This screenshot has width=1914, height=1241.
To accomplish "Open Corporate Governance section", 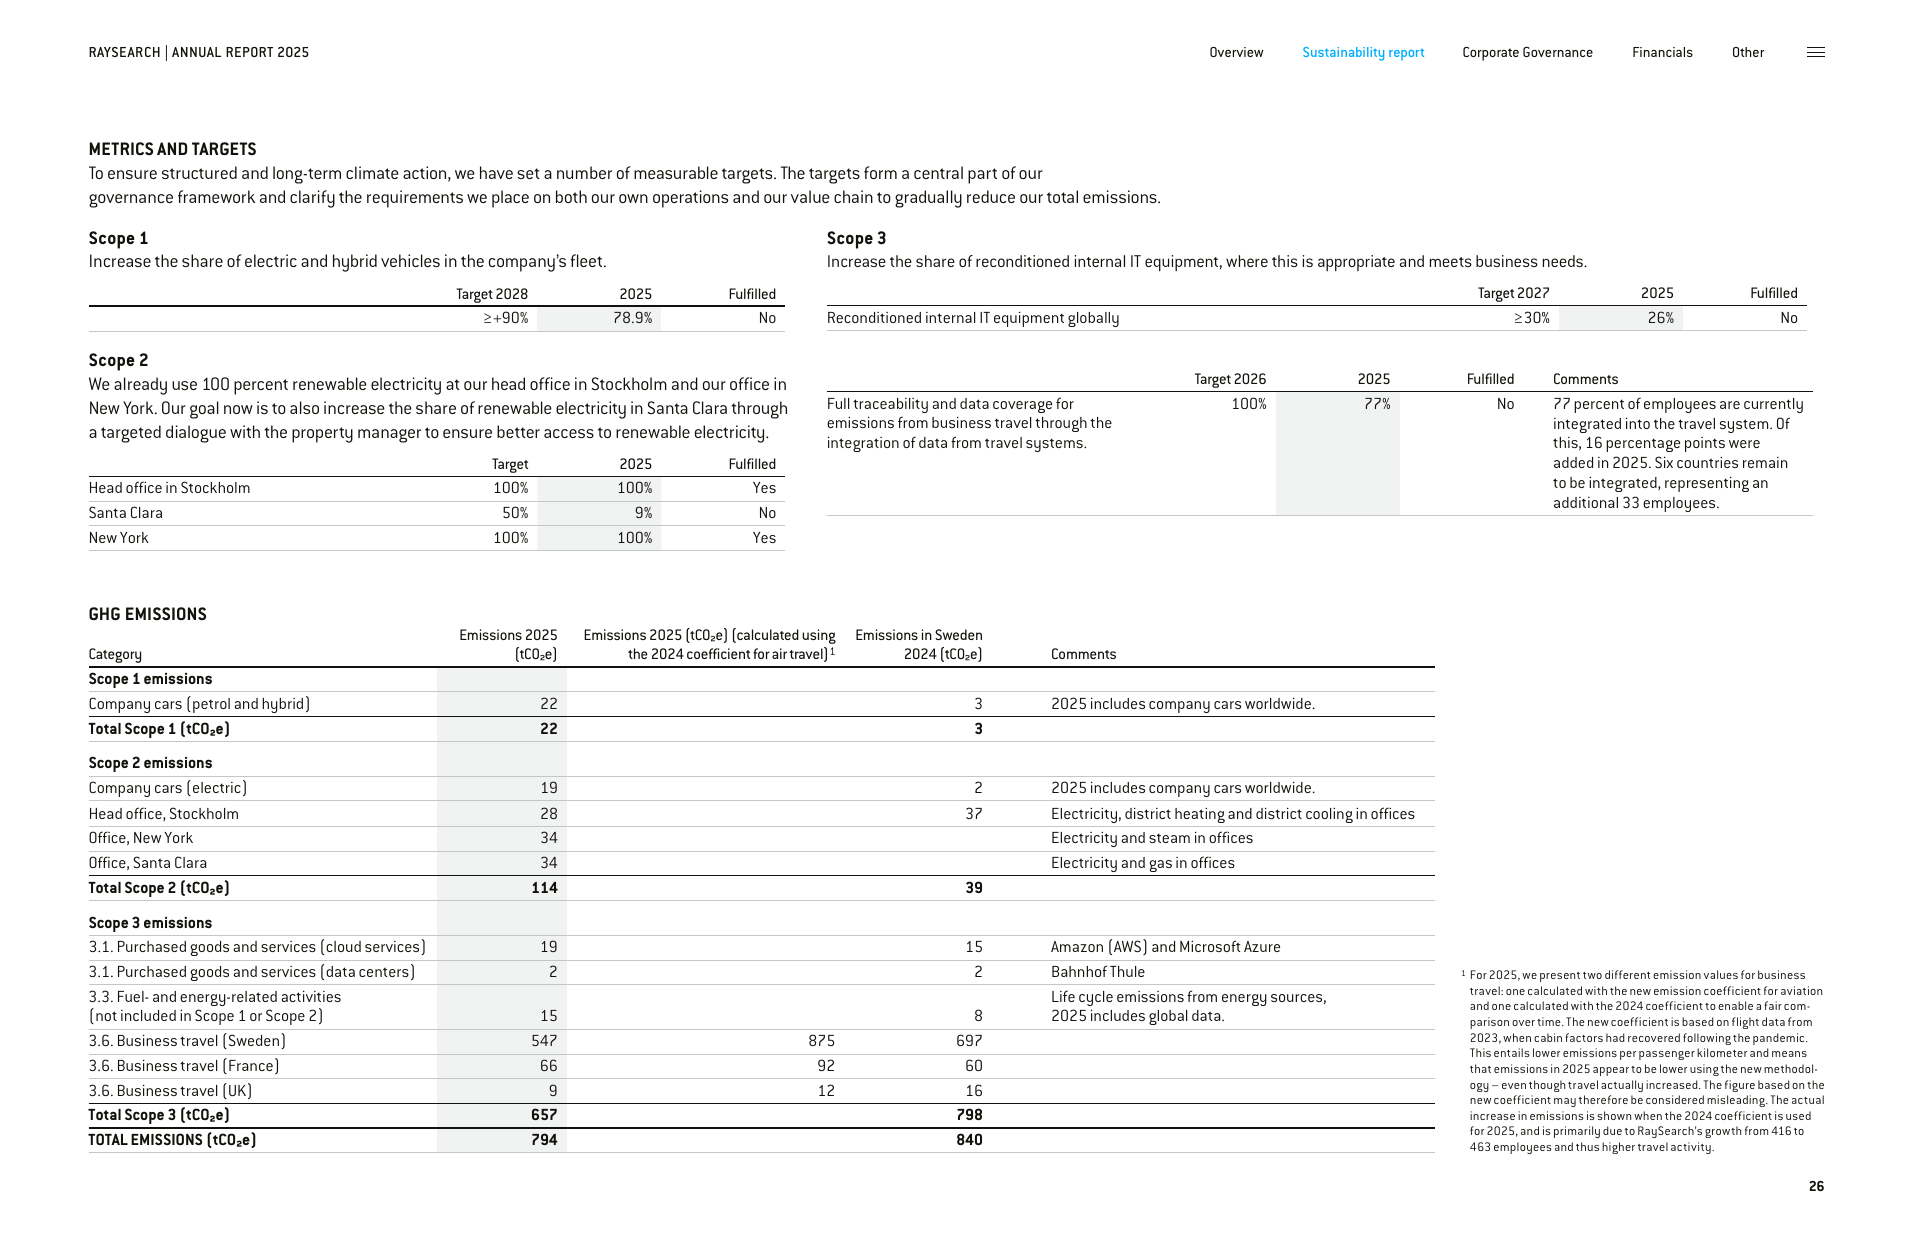I will click(1527, 52).
